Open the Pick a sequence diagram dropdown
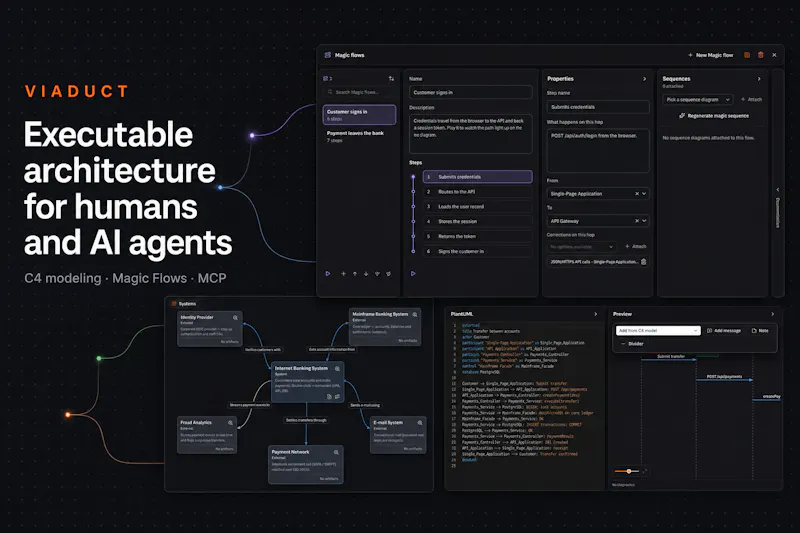The image size is (800, 533). pos(698,99)
